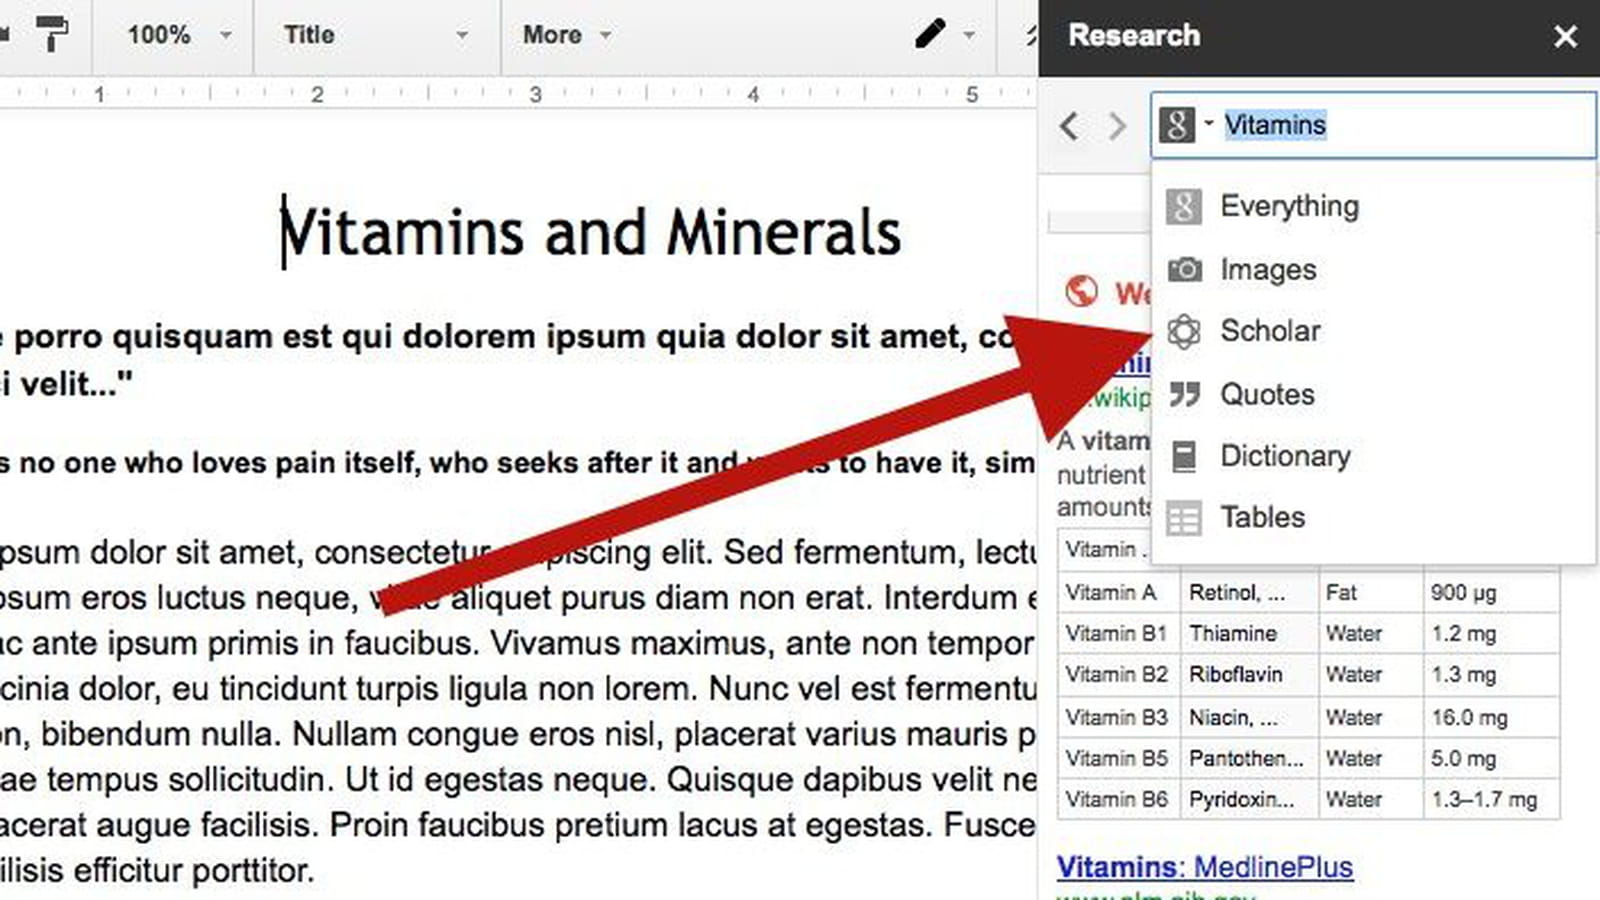Open the Title paragraph style dropdown
The height and width of the screenshot is (900, 1600).
[x=376, y=35]
